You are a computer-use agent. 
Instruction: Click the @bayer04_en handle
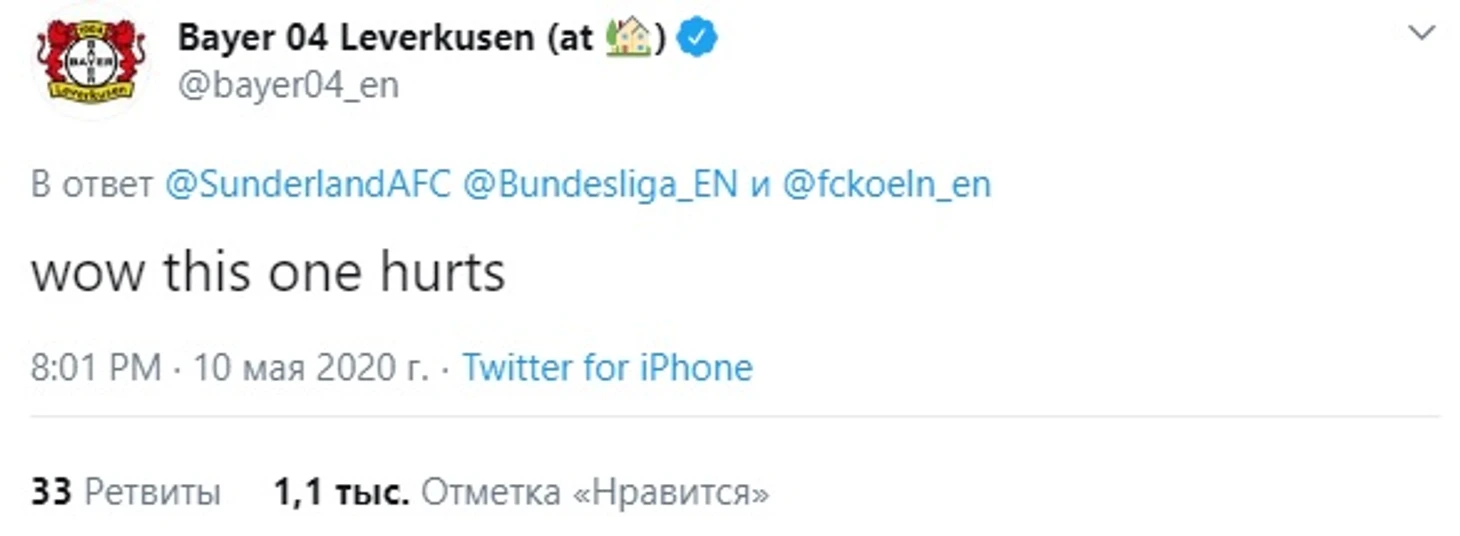[x=288, y=86]
